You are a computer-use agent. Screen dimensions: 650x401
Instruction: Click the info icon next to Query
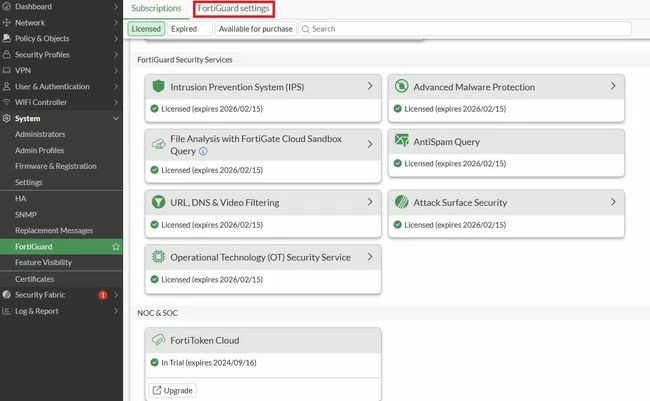pos(203,151)
